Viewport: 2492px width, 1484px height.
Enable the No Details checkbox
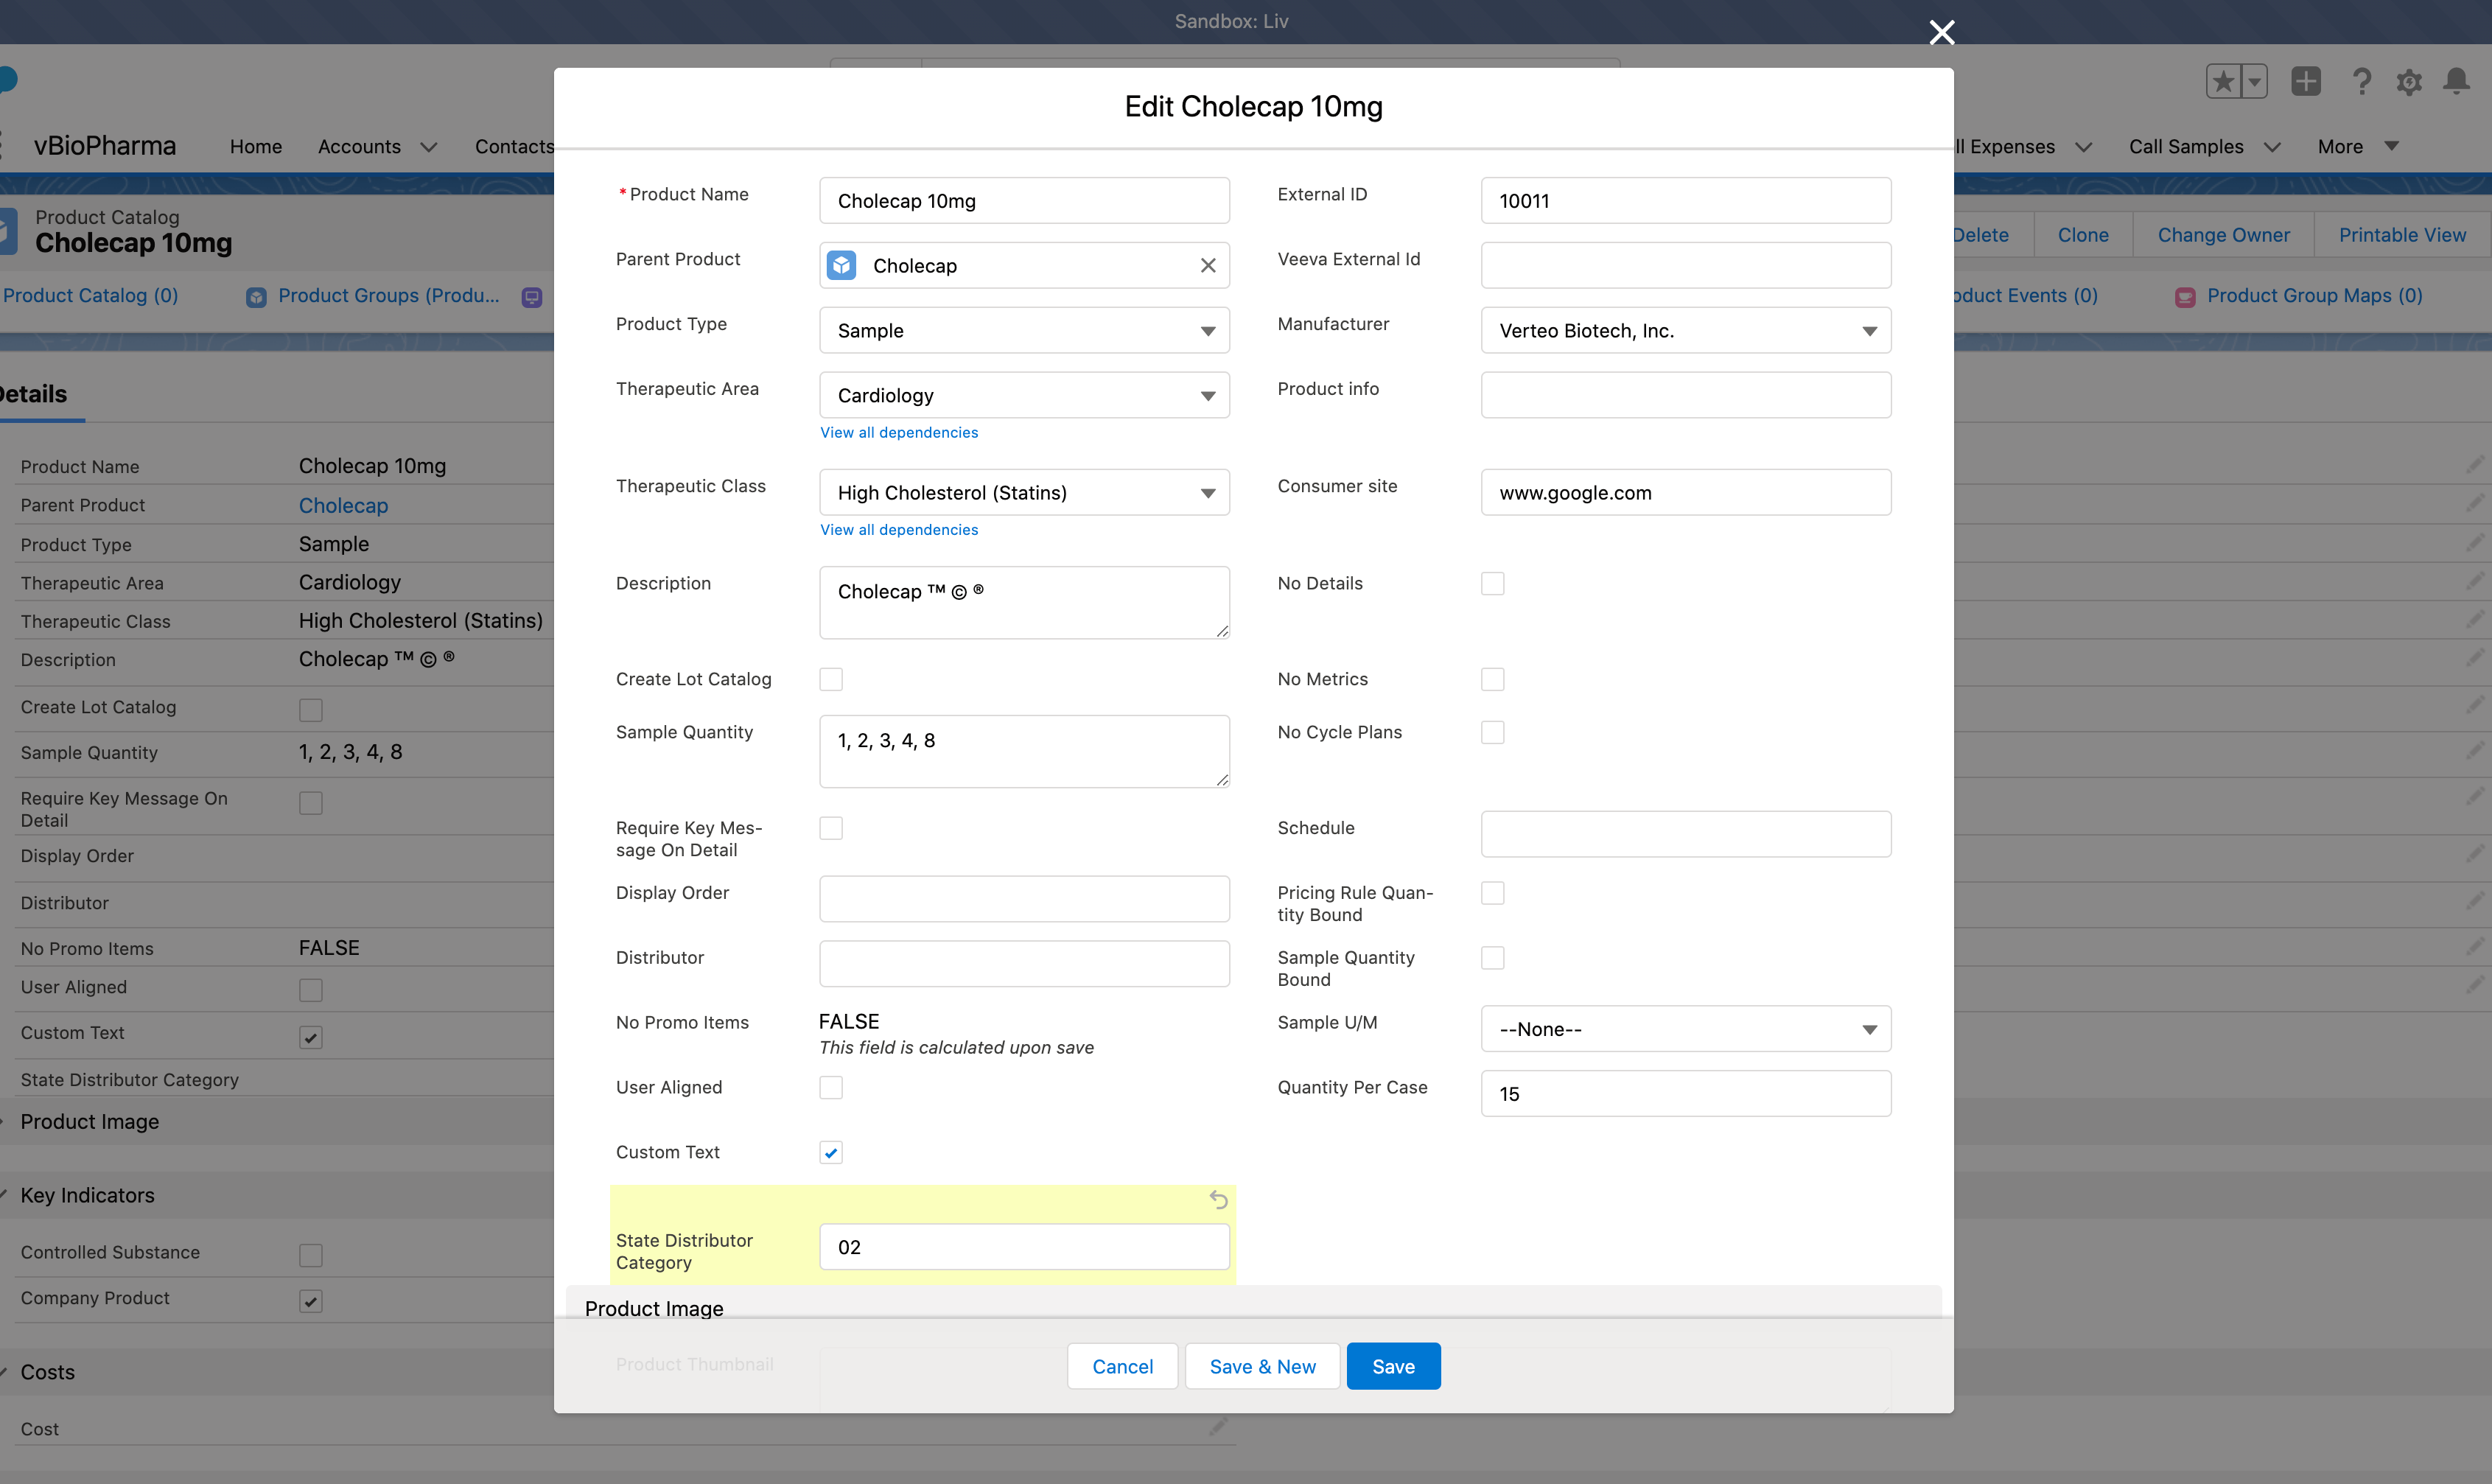point(1493,583)
